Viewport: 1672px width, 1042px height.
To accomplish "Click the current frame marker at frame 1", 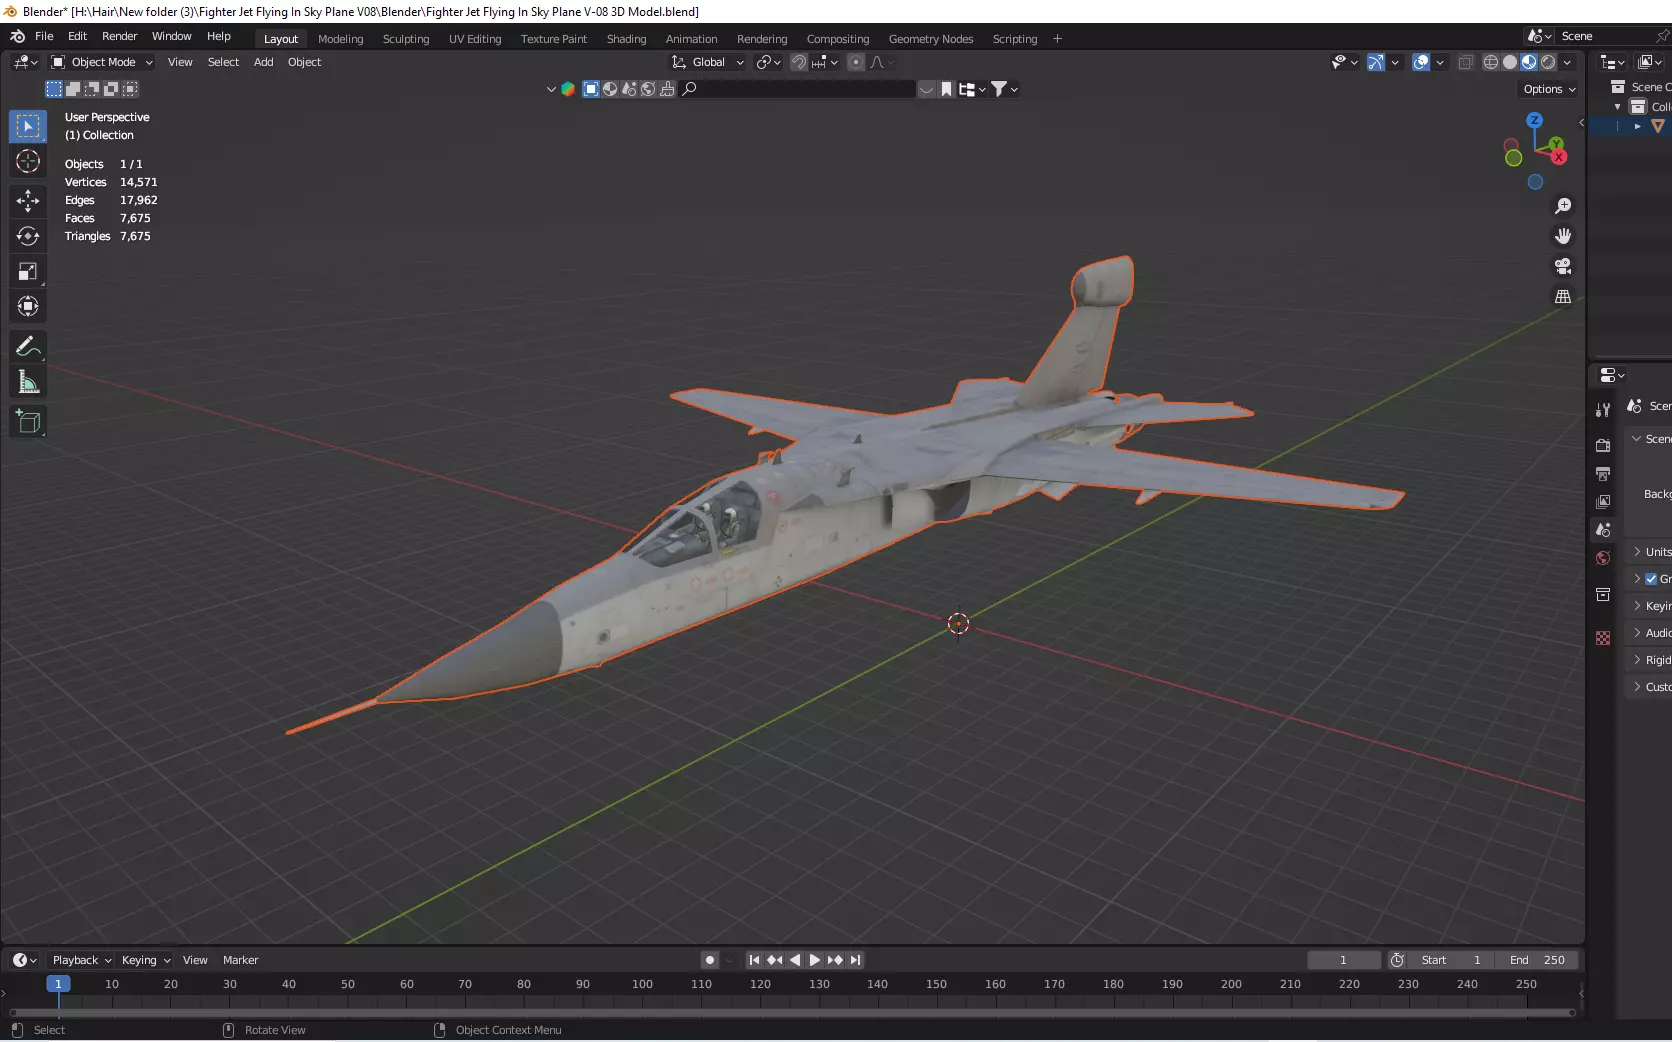I will tap(58, 984).
